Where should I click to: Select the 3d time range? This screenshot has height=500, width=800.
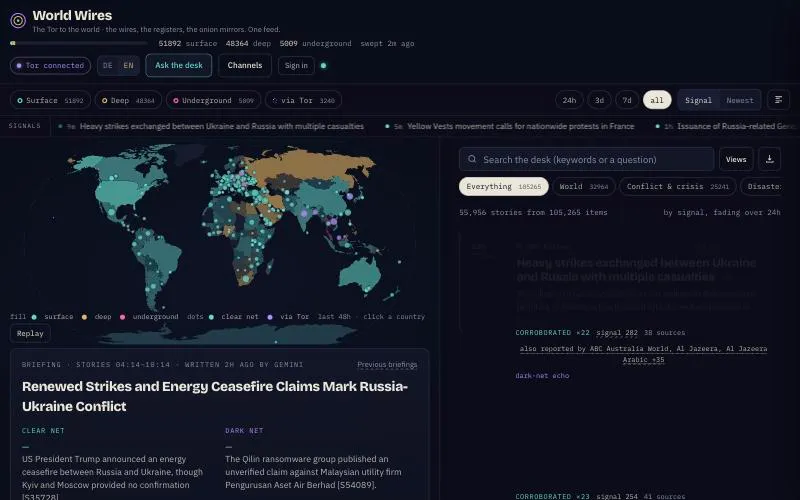click(x=599, y=100)
